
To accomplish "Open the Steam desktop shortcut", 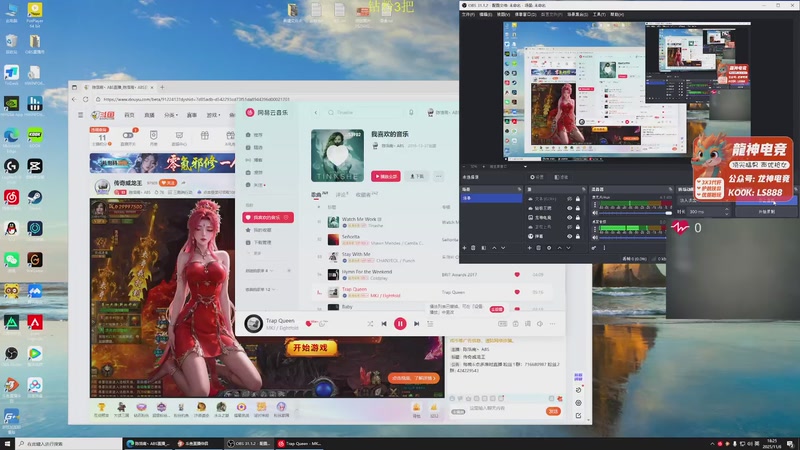I will click(35, 197).
